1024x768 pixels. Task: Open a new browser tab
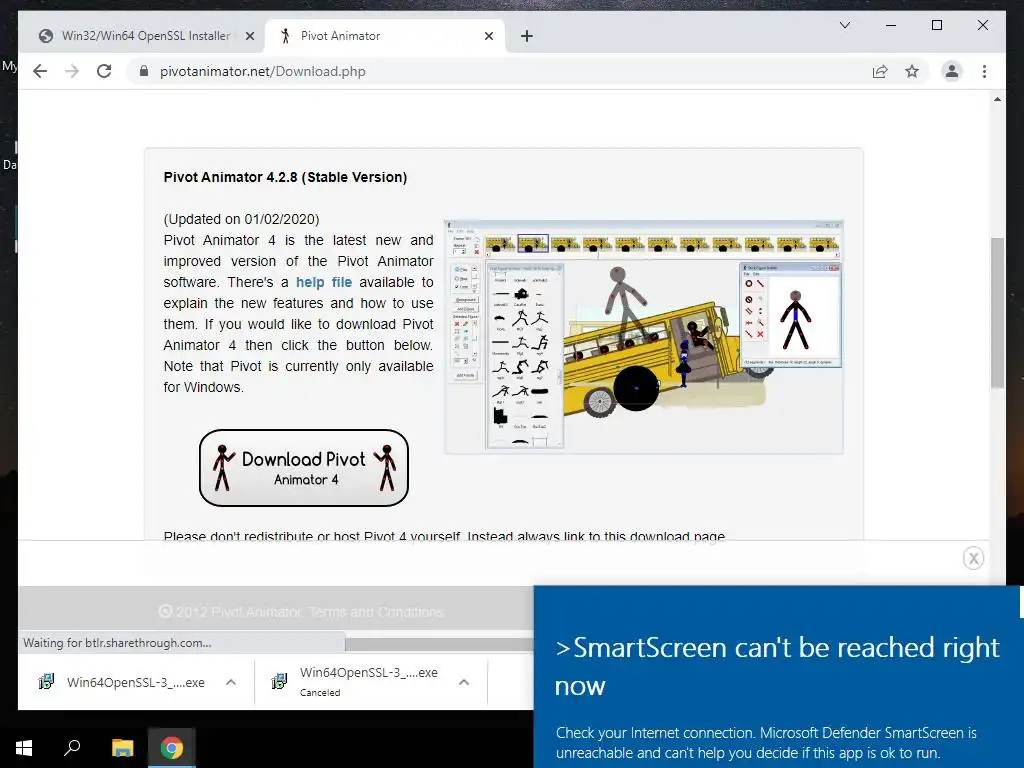527,36
